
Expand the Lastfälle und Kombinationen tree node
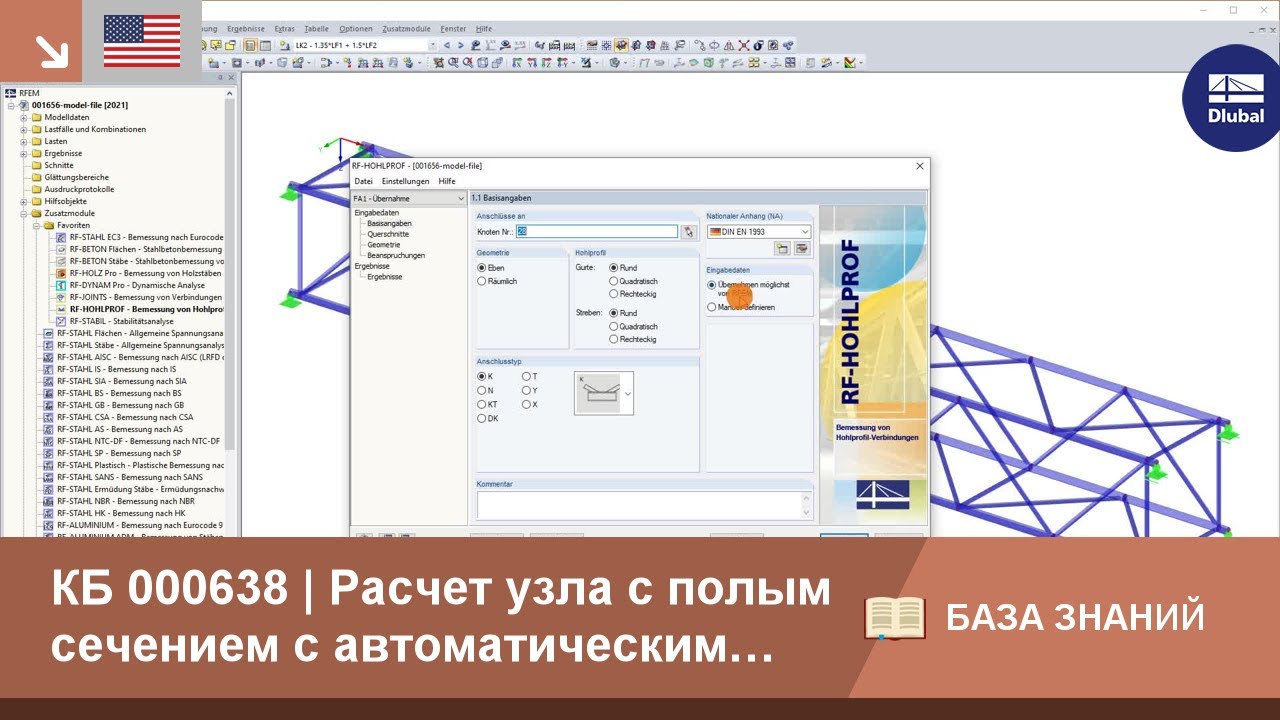coord(23,129)
